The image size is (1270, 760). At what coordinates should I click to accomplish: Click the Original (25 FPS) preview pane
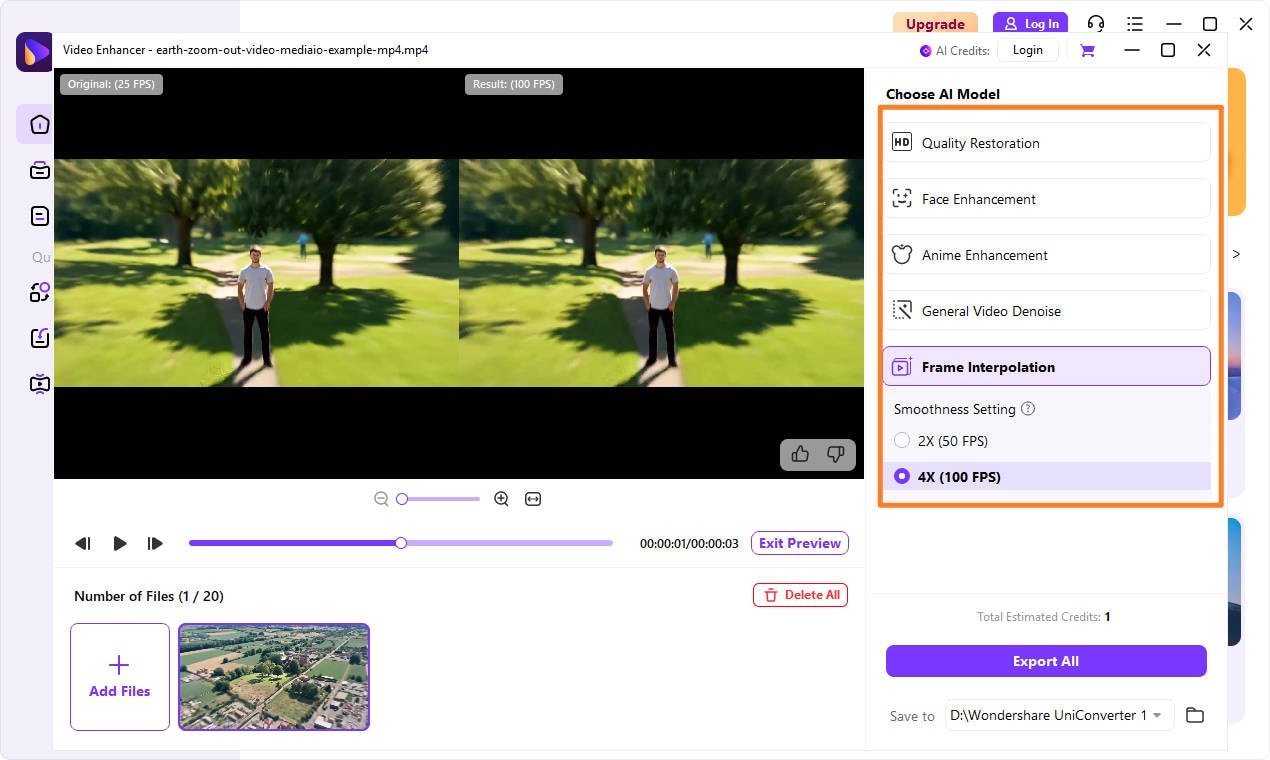(256, 273)
